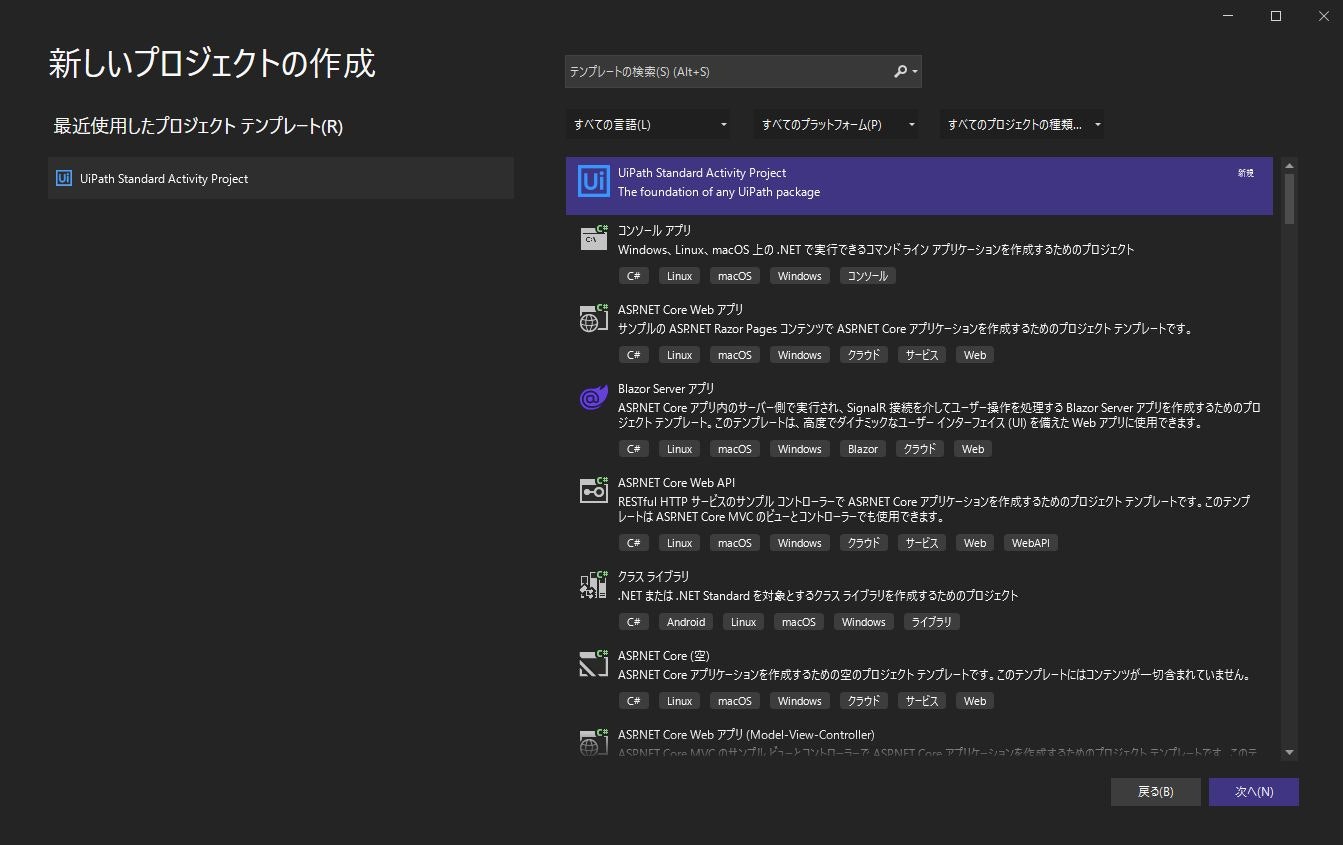Screen dimensions: 1343x845
Task: Click the ライブラリ tag under Class Library
Action: [931, 622]
